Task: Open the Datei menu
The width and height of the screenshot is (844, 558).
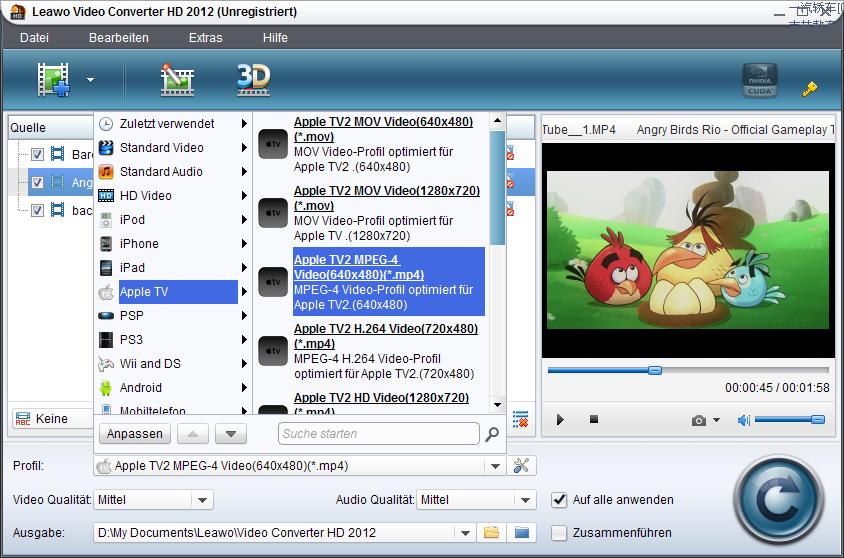Action: pyautogui.click(x=34, y=38)
